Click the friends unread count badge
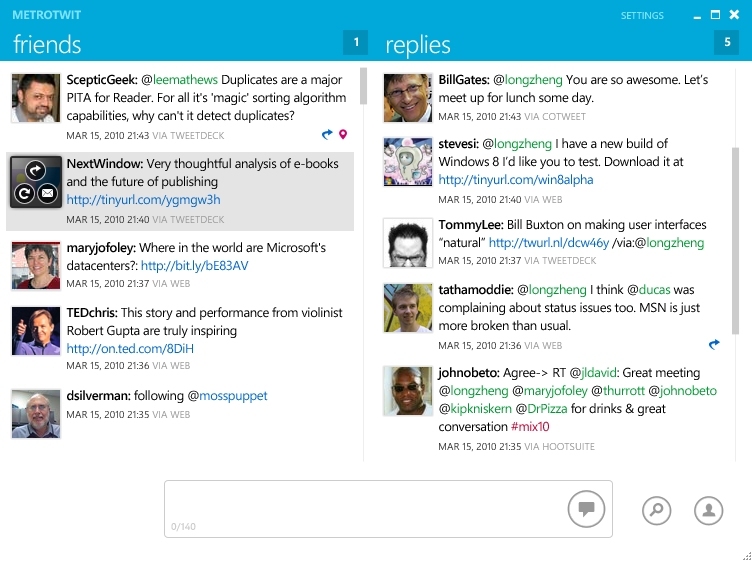 pyautogui.click(x=355, y=43)
